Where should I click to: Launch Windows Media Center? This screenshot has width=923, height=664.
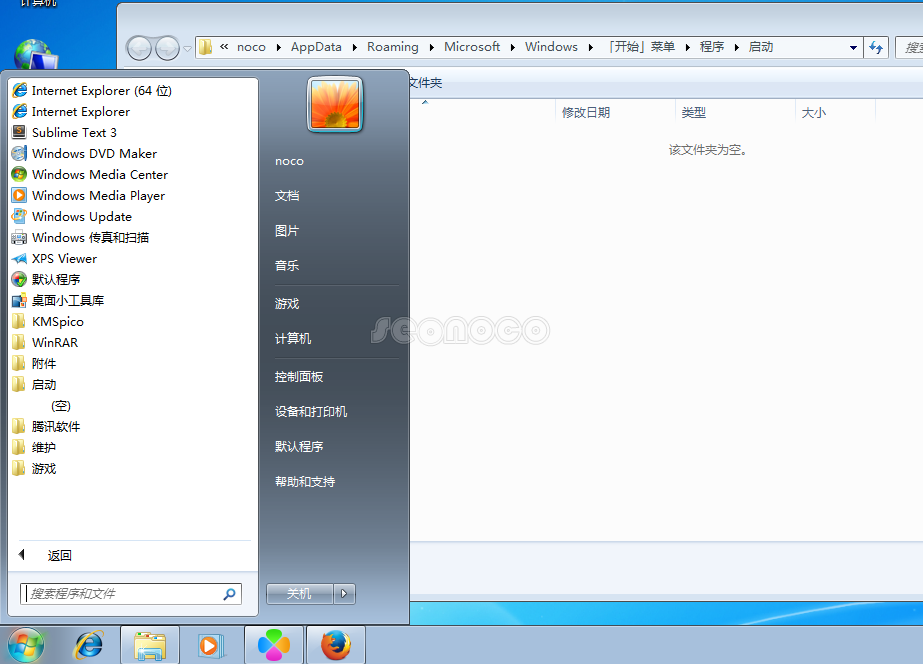99,174
